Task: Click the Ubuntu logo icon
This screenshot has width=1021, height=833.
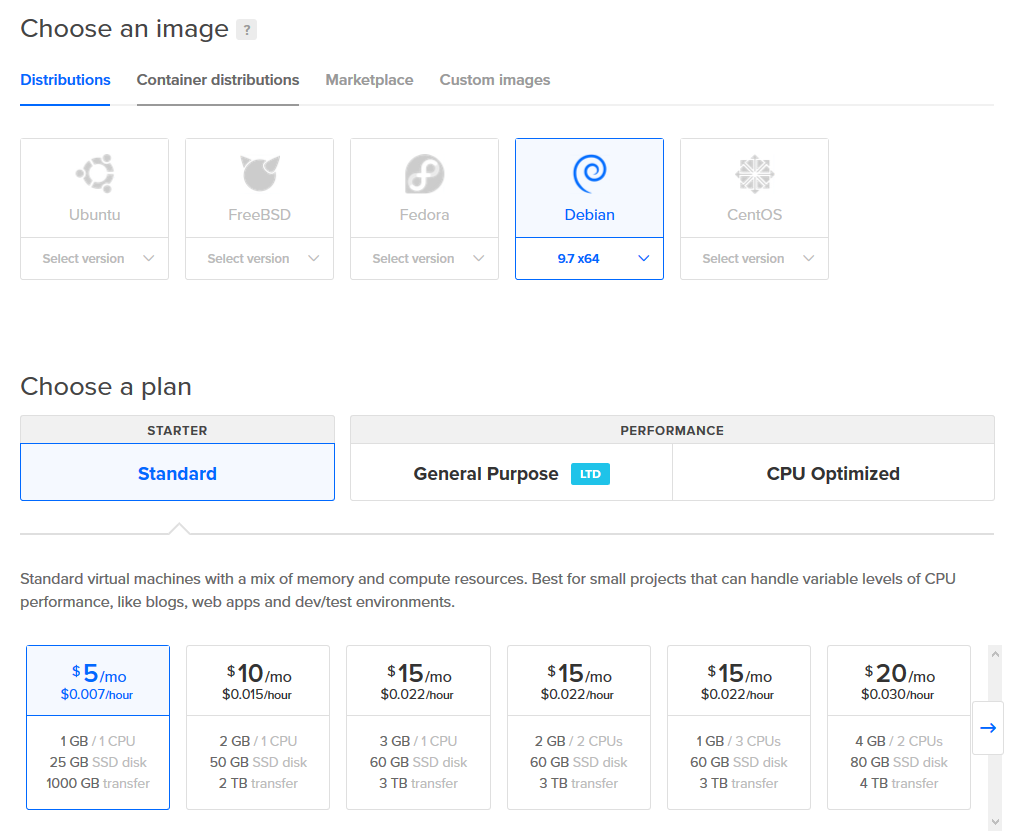Action: coord(95,175)
